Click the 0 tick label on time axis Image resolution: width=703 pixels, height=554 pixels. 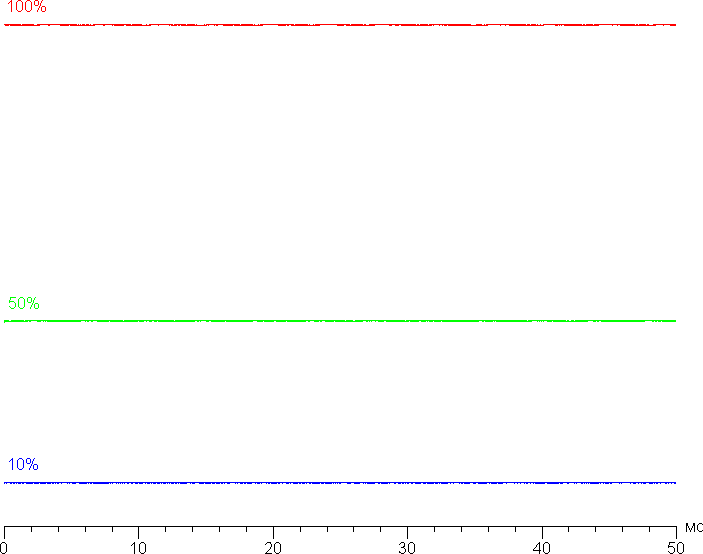4,548
